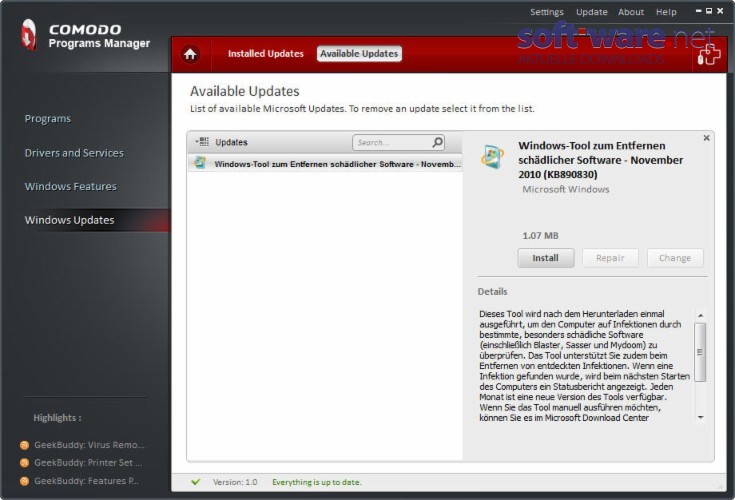Click the Version: 1.0 status text
Viewport: 735px width, 500px height.
click(x=235, y=482)
